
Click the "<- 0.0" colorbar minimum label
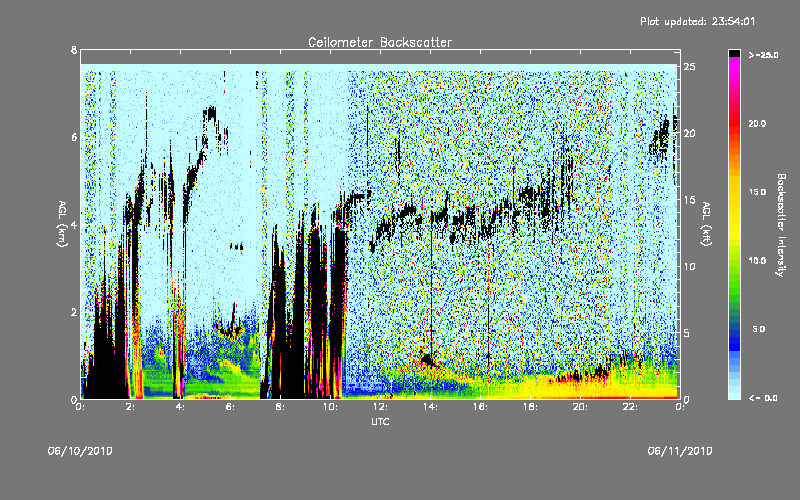point(763,398)
